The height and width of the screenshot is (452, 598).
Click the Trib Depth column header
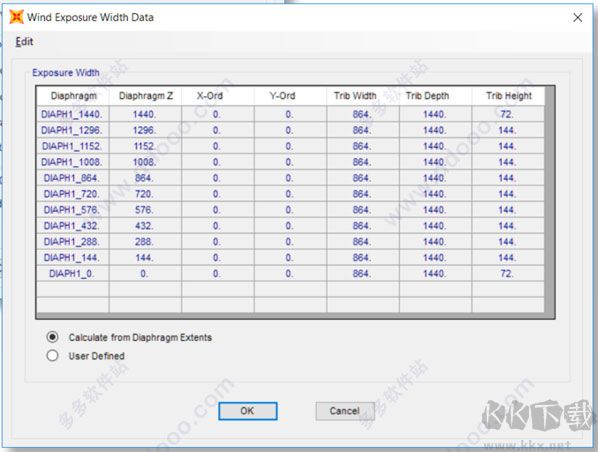(x=435, y=96)
